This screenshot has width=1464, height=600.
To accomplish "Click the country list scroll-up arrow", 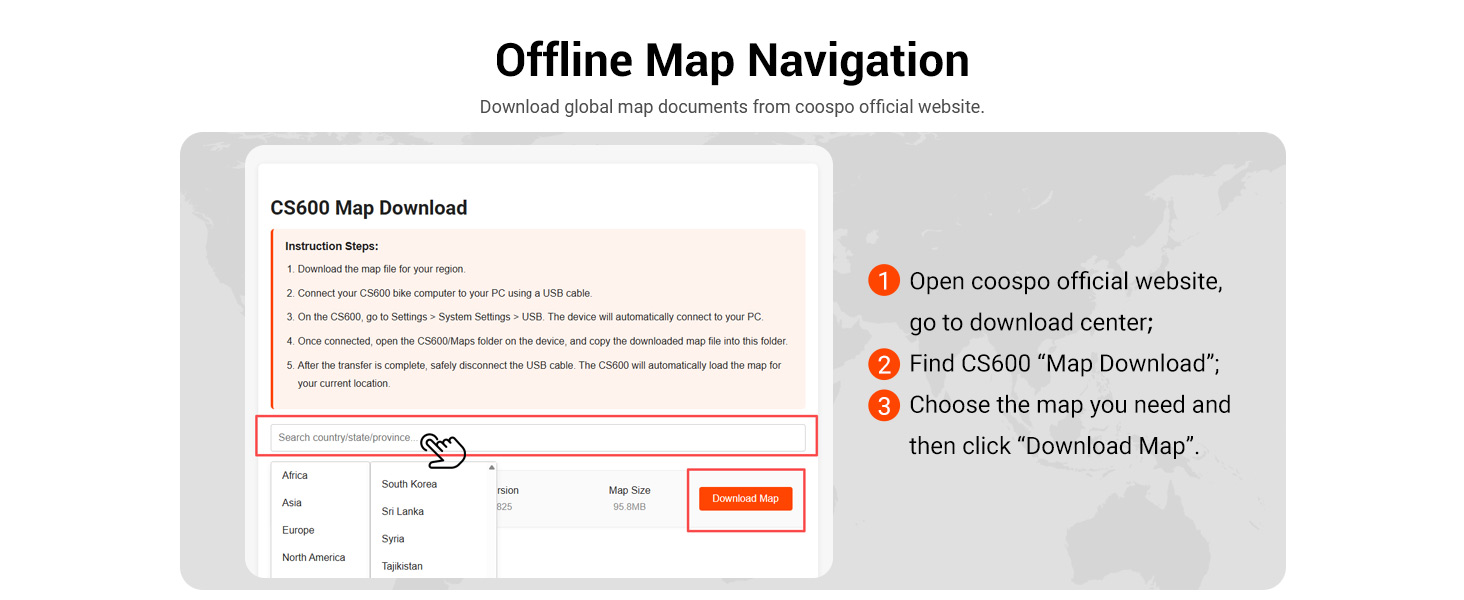I will coord(491,467).
